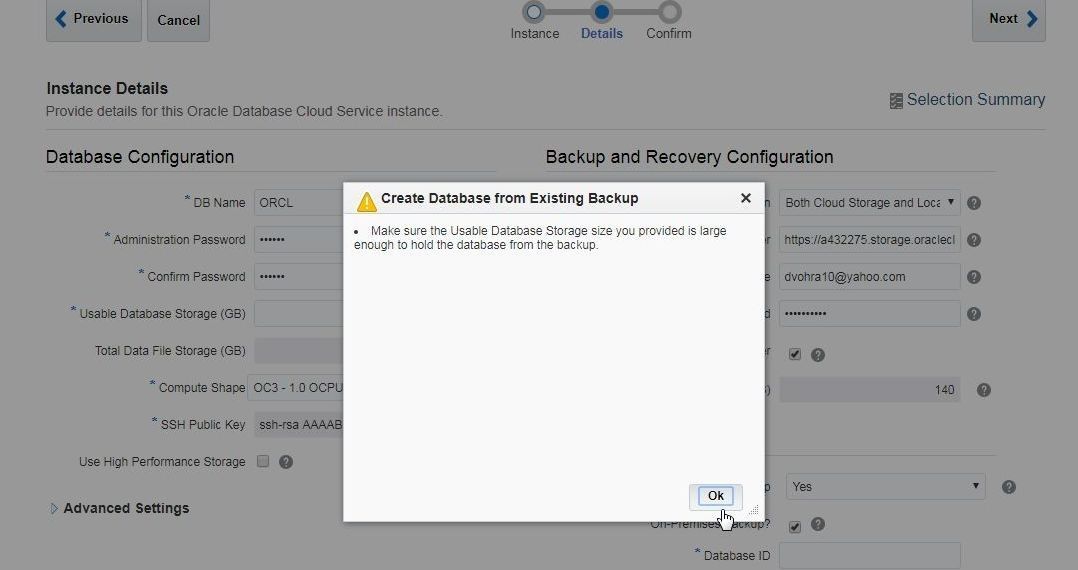Open help icon beside the checked create container box
Viewport: 1078px width, 570px height.
(817, 355)
